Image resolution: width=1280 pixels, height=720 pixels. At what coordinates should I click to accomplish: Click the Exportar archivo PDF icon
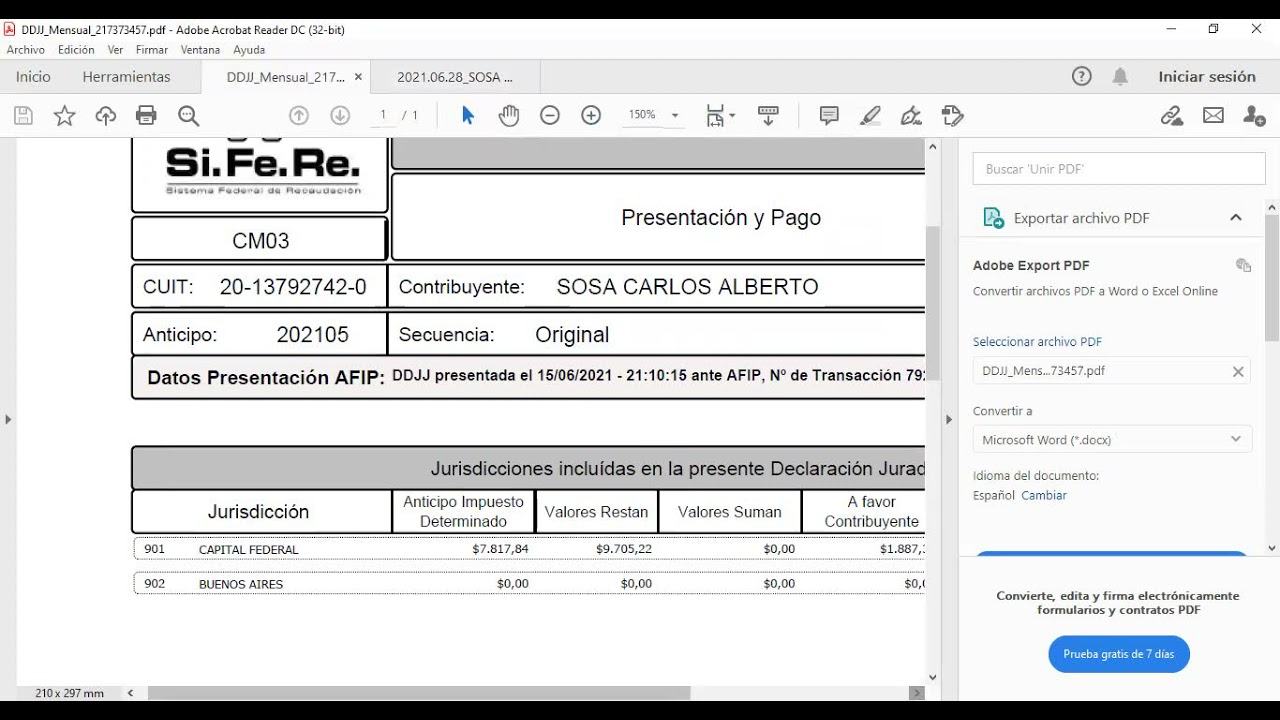click(993, 218)
